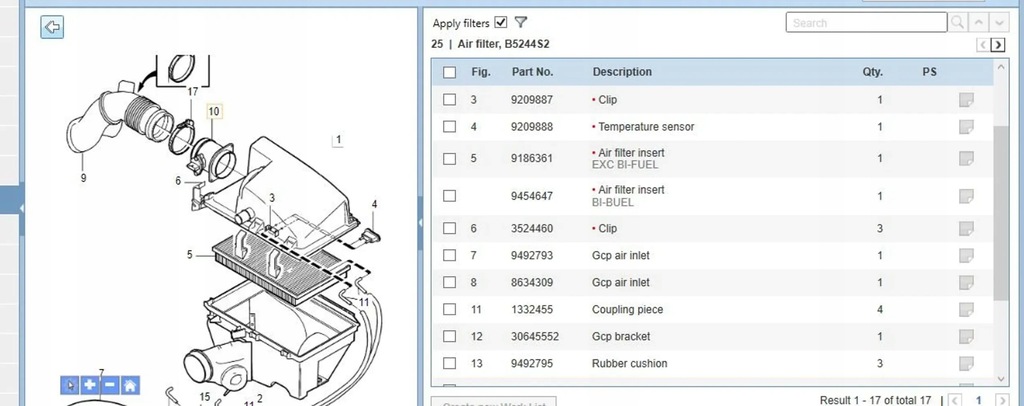This screenshot has height=406, width=1024.
Task: Go to the next section beside the Air filter title
Action: (998, 44)
